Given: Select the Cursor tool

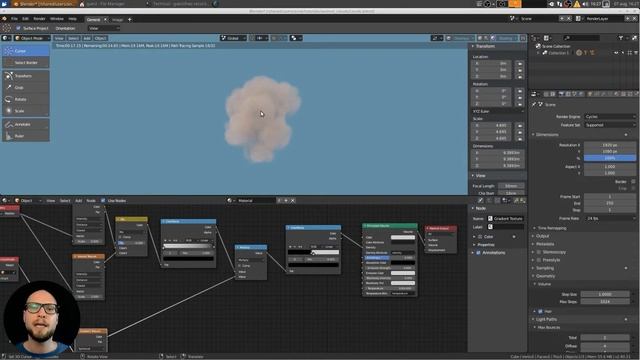Looking at the screenshot, I should point(26,51).
